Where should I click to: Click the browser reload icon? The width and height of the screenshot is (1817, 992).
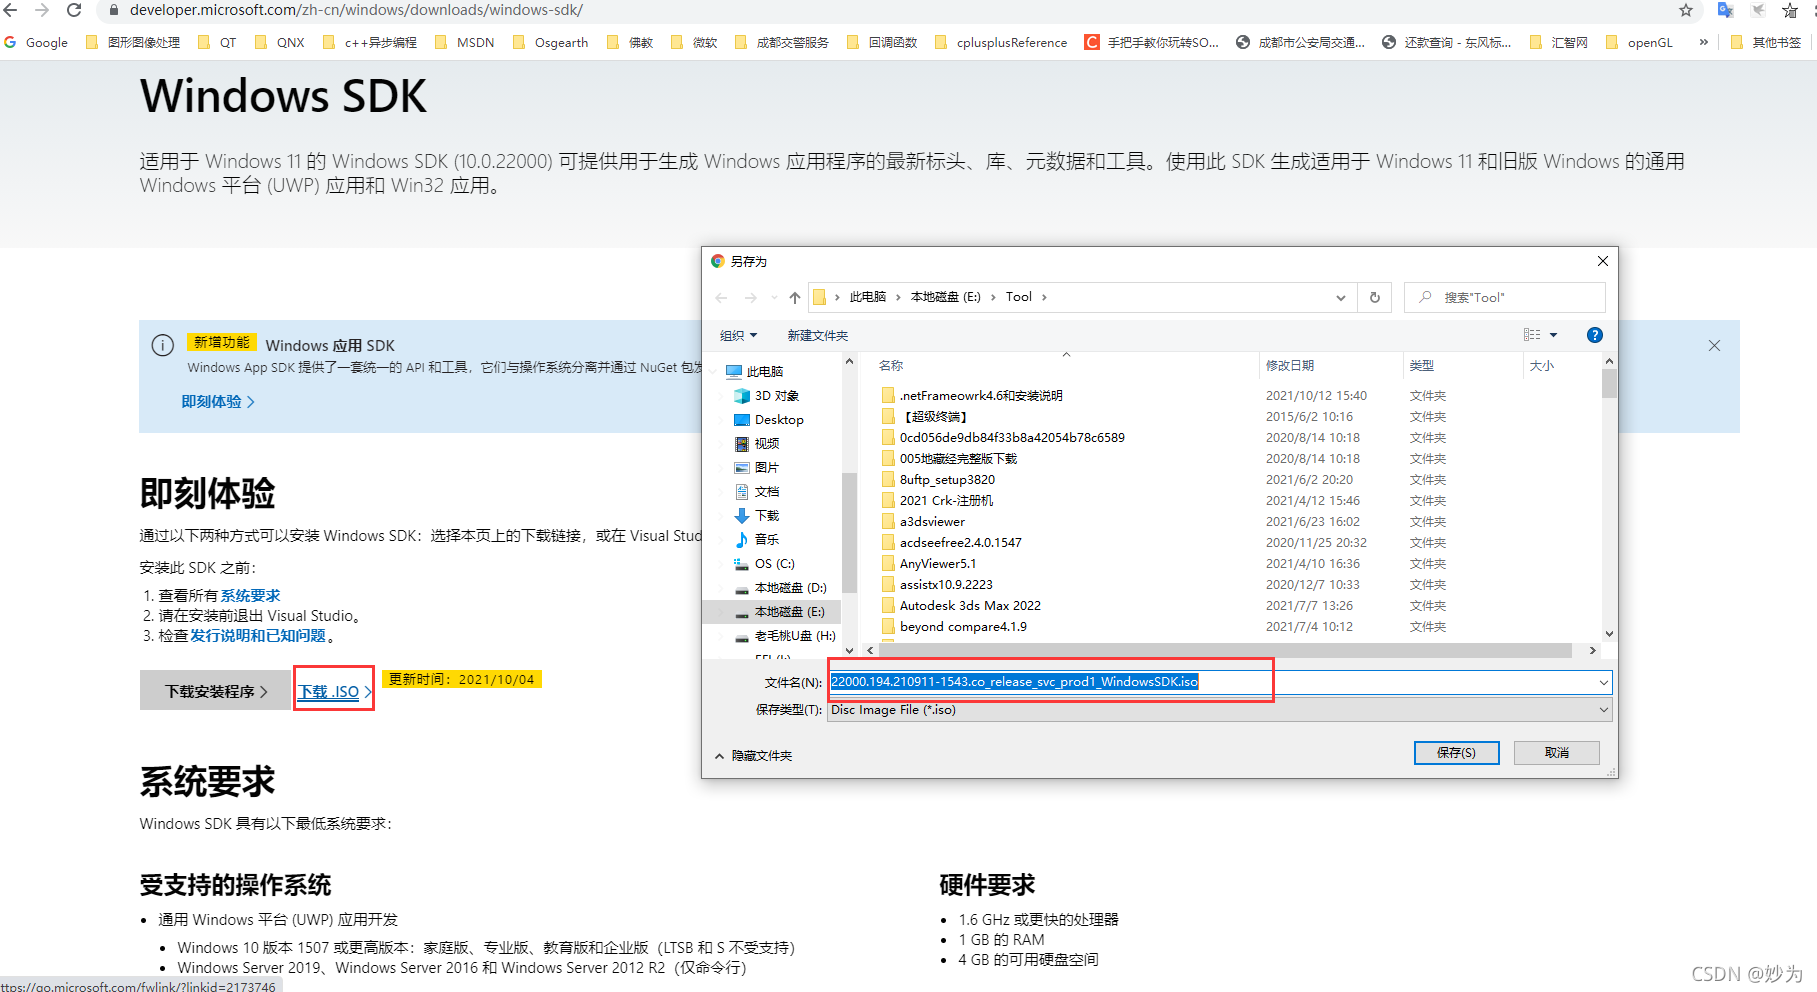coord(73,10)
